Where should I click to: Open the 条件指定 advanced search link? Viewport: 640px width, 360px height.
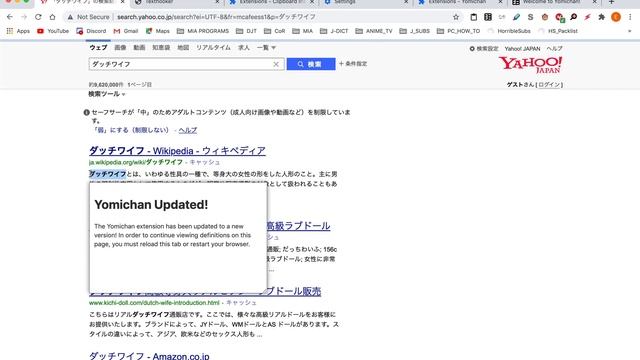(353, 64)
